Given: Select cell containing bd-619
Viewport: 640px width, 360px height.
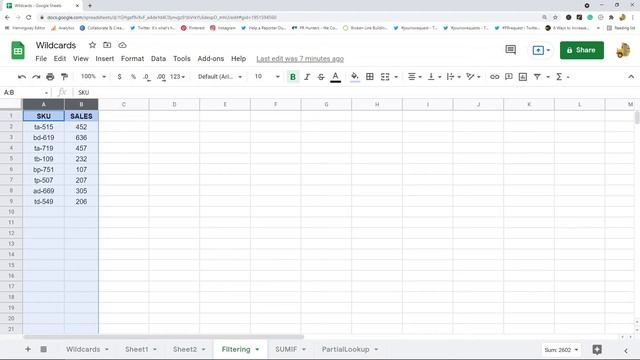Looking at the screenshot, I should tap(44, 138).
